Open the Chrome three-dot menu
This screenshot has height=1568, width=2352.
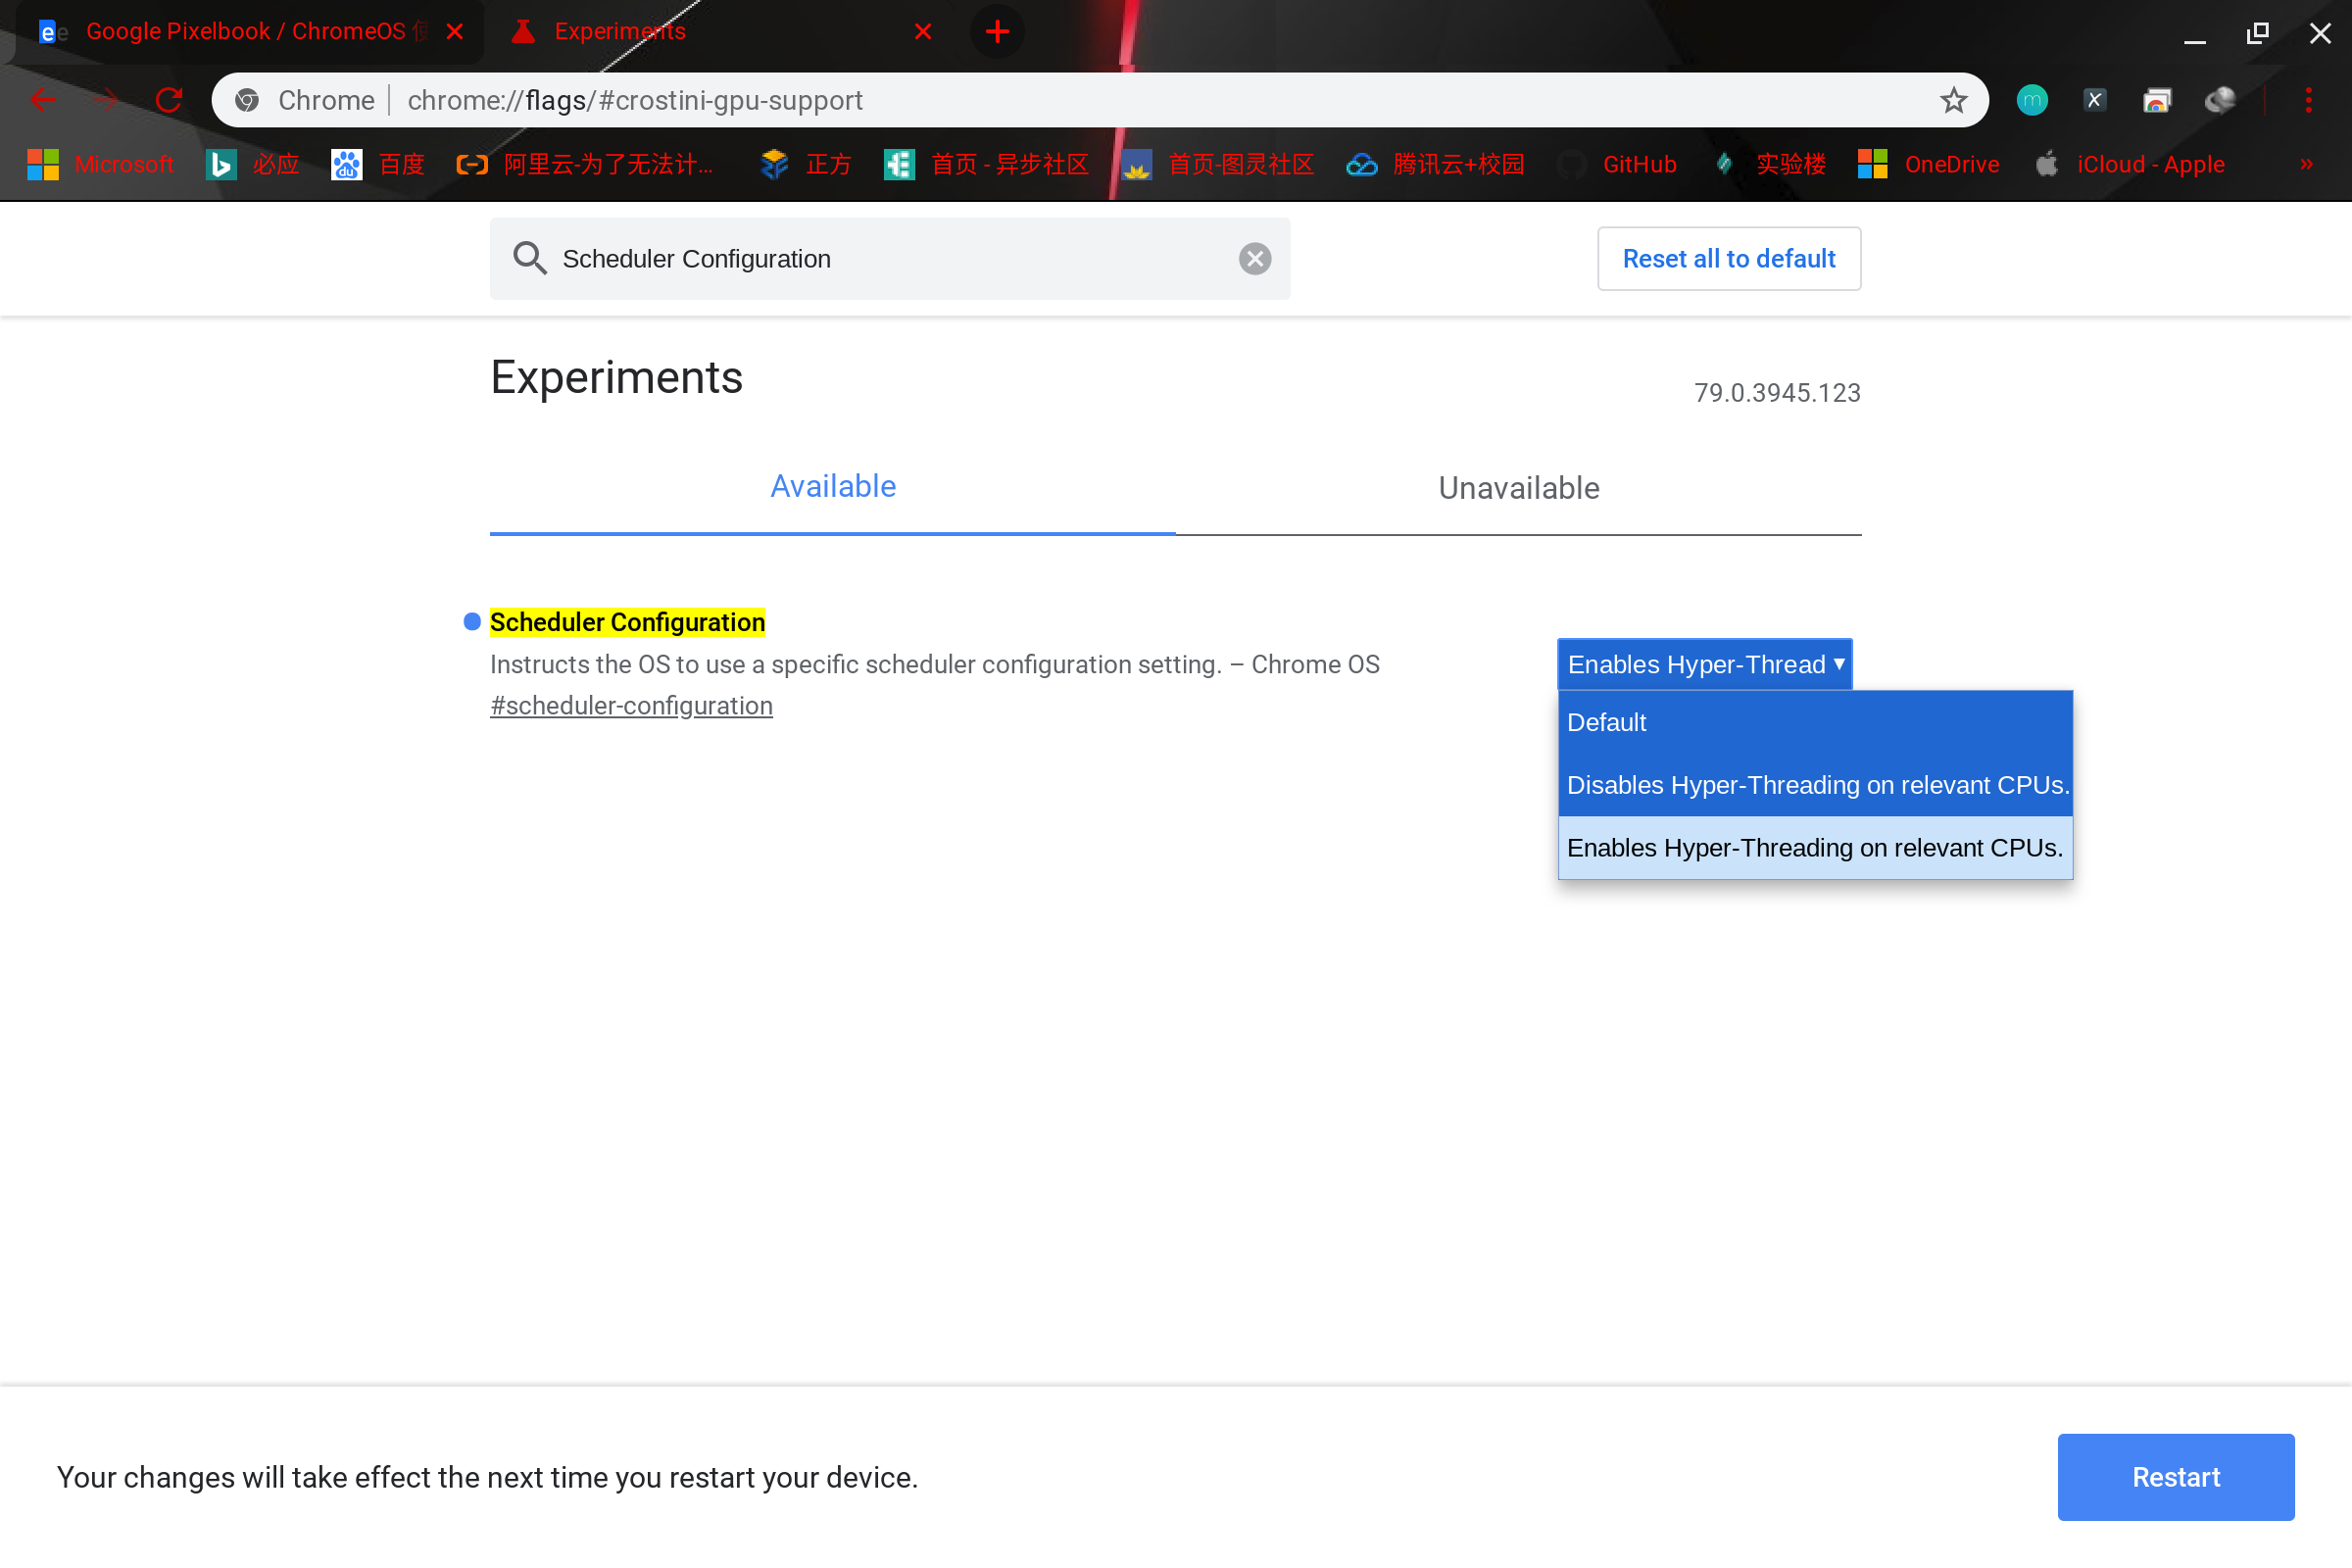[x=2308, y=100]
